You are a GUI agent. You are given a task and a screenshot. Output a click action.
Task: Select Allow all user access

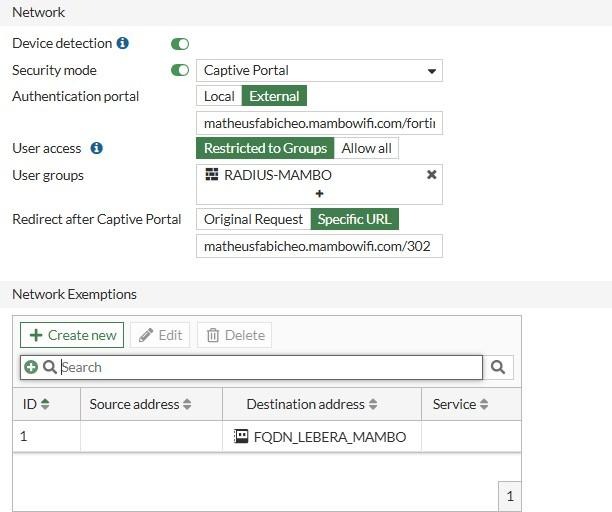pyautogui.click(x=367, y=148)
